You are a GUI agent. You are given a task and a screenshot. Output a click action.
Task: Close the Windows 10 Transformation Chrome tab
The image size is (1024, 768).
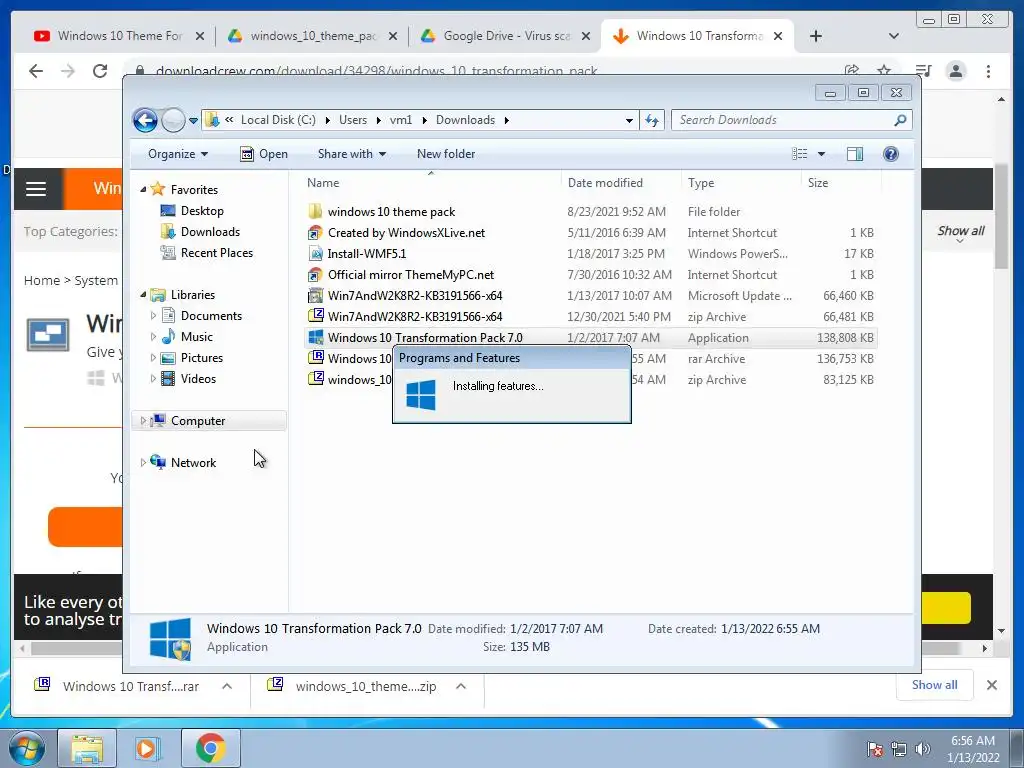778,36
